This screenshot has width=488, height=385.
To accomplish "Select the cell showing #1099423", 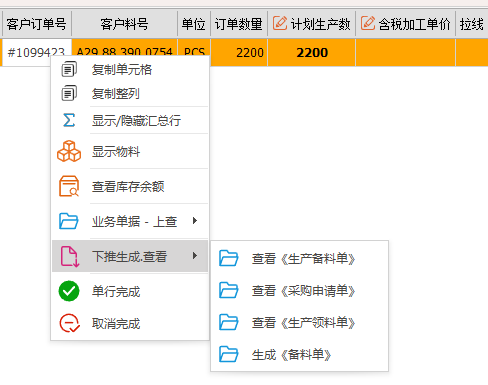I will (37, 52).
